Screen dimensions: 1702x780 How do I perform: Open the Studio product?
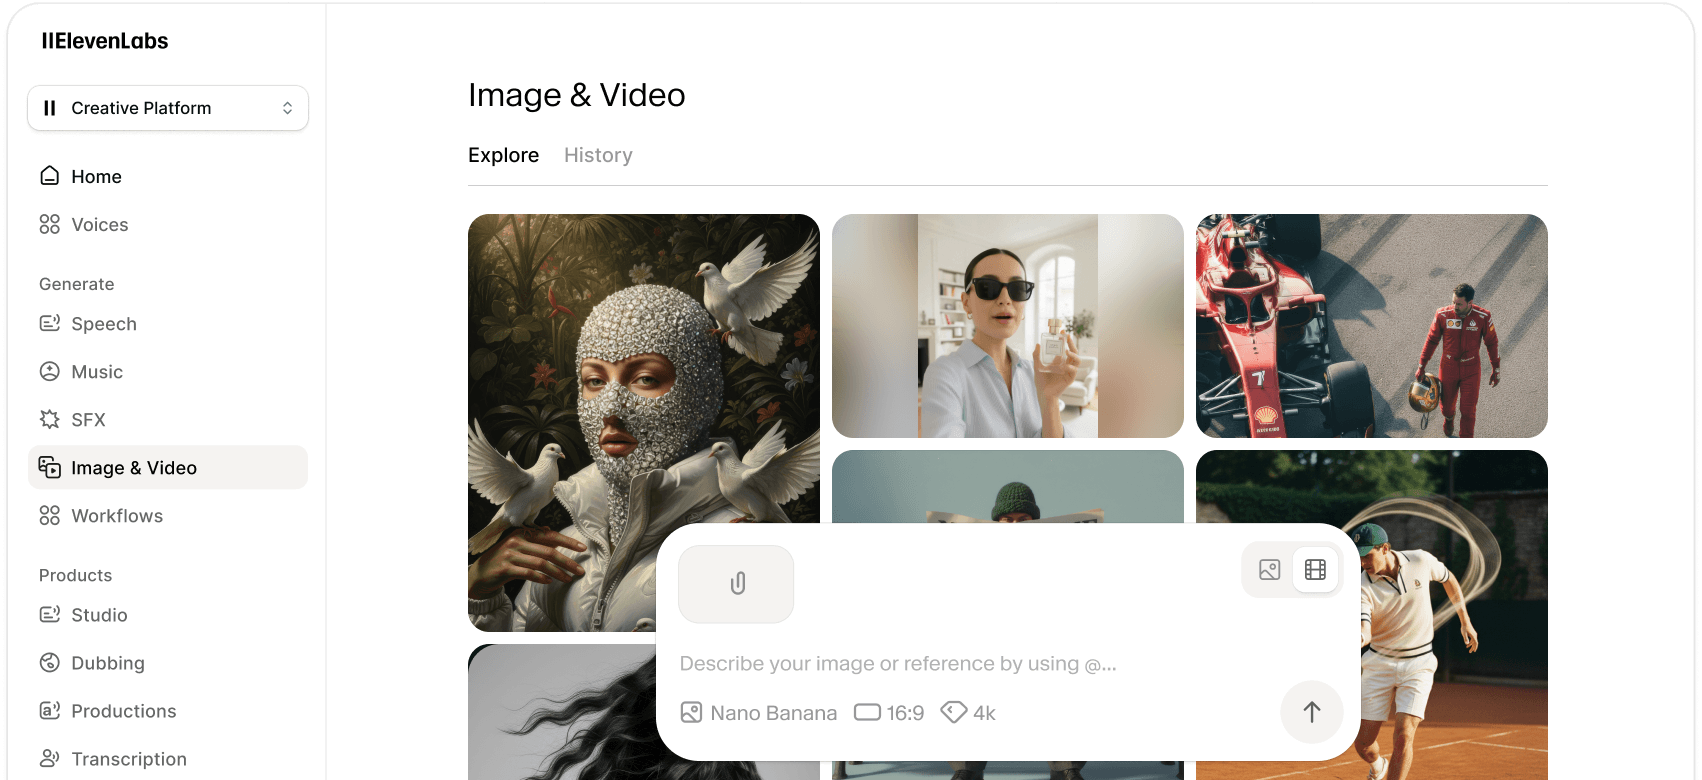tap(168, 614)
